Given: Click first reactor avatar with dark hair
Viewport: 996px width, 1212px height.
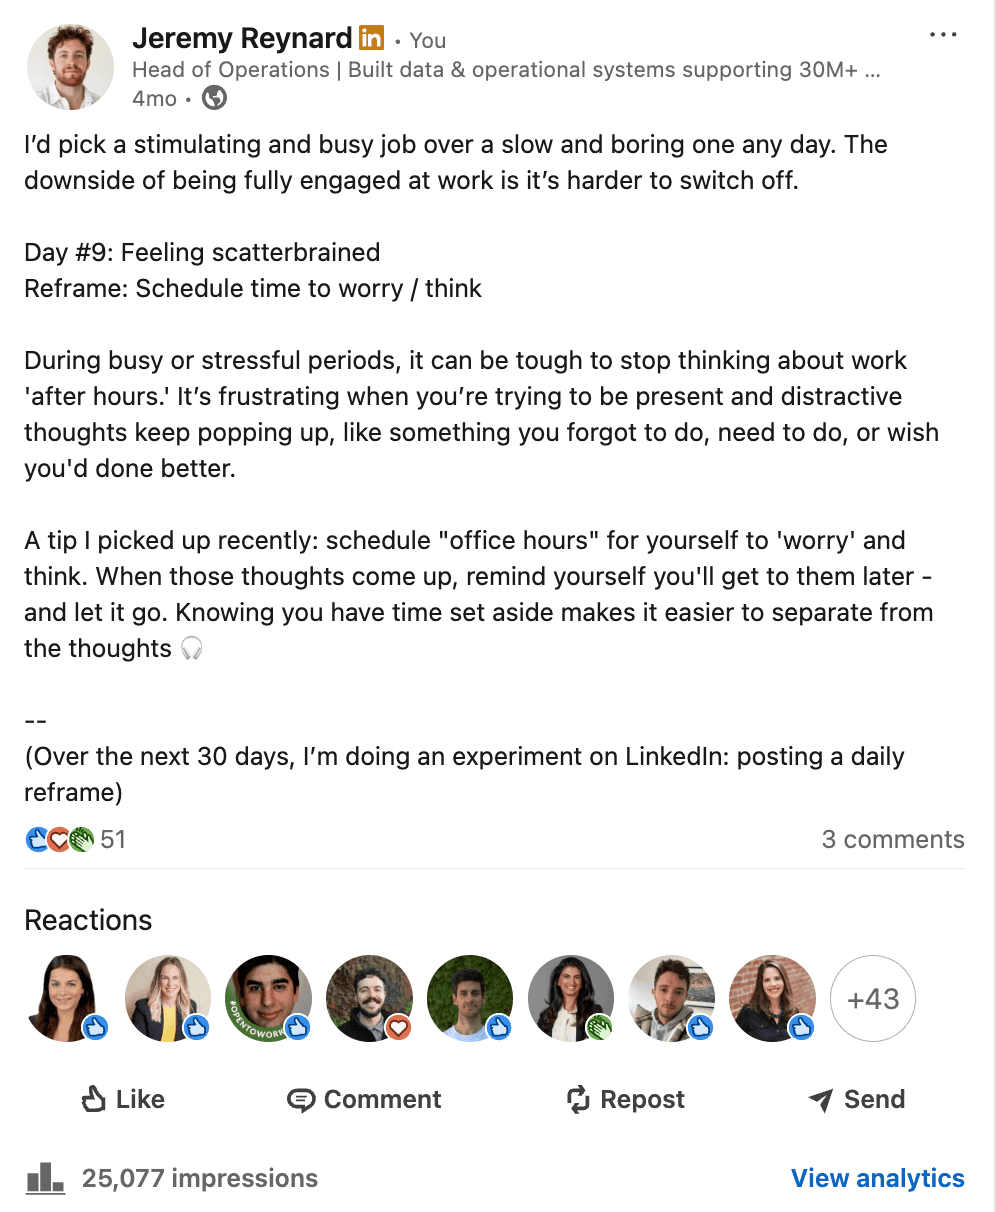Looking at the screenshot, I should tap(66, 998).
